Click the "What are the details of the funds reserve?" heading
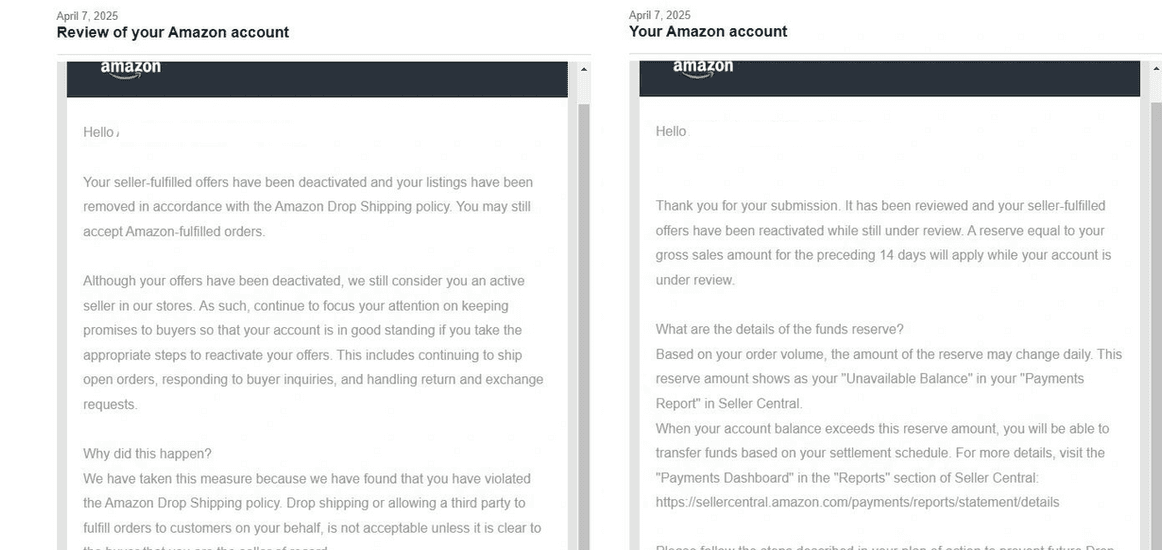1162x550 pixels. tap(779, 329)
